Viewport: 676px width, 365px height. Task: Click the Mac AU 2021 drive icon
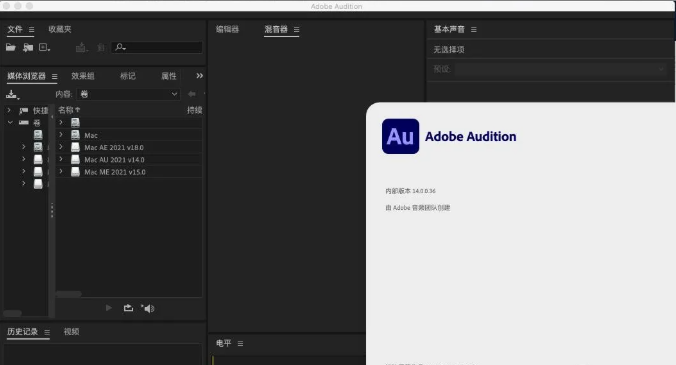[75, 159]
